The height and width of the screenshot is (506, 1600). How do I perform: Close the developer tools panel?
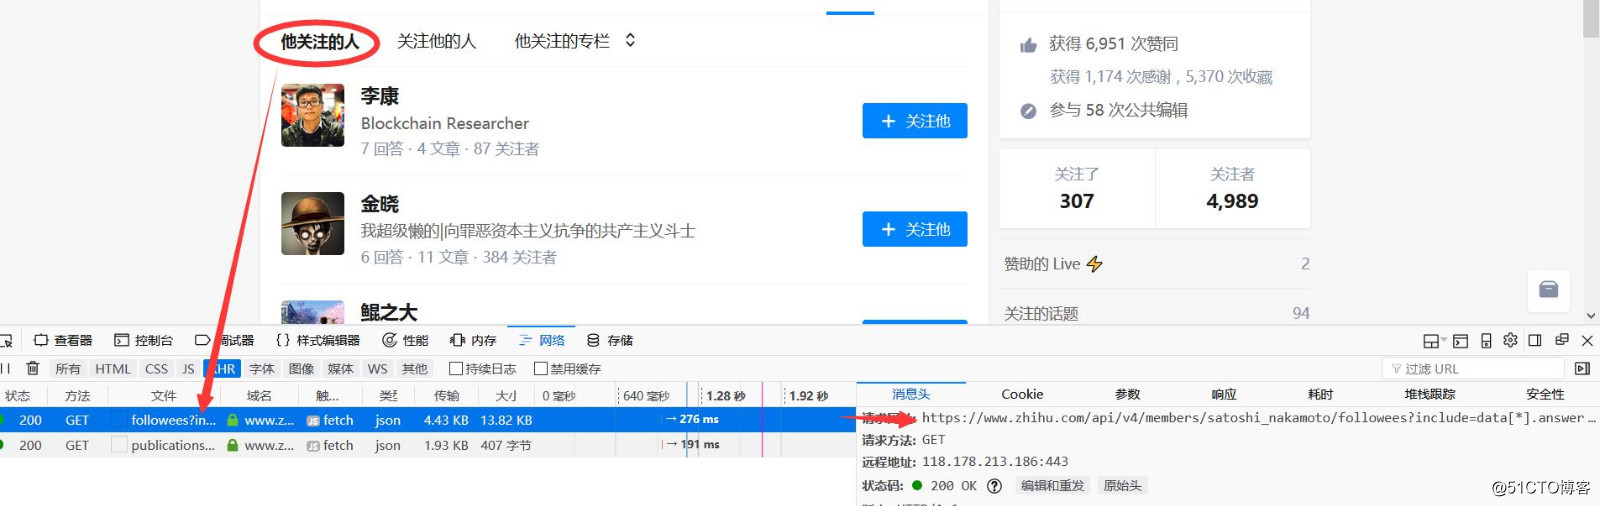[1587, 341]
